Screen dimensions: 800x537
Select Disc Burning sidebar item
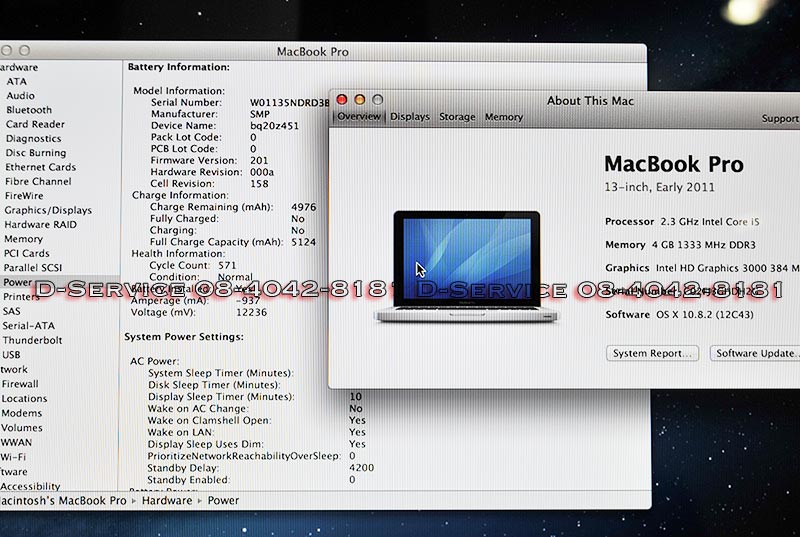pyautogui.click(x=36, y=153)
